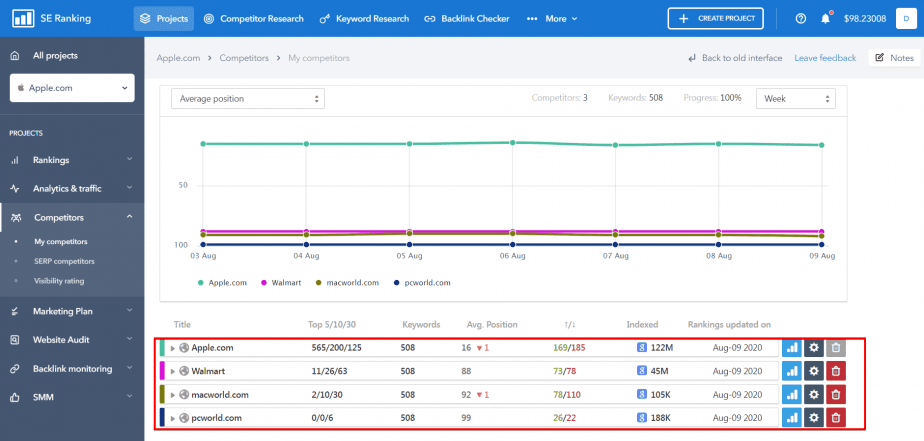Delete macworld.com competitor via trash icon
The image size is (924, 441).
pos(836,394)
